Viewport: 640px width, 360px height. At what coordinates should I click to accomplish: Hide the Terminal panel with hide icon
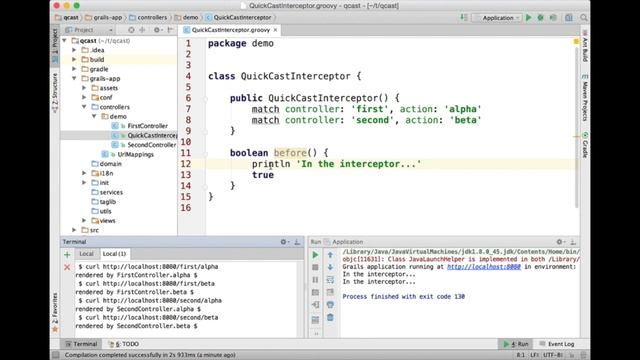point(297,242)
